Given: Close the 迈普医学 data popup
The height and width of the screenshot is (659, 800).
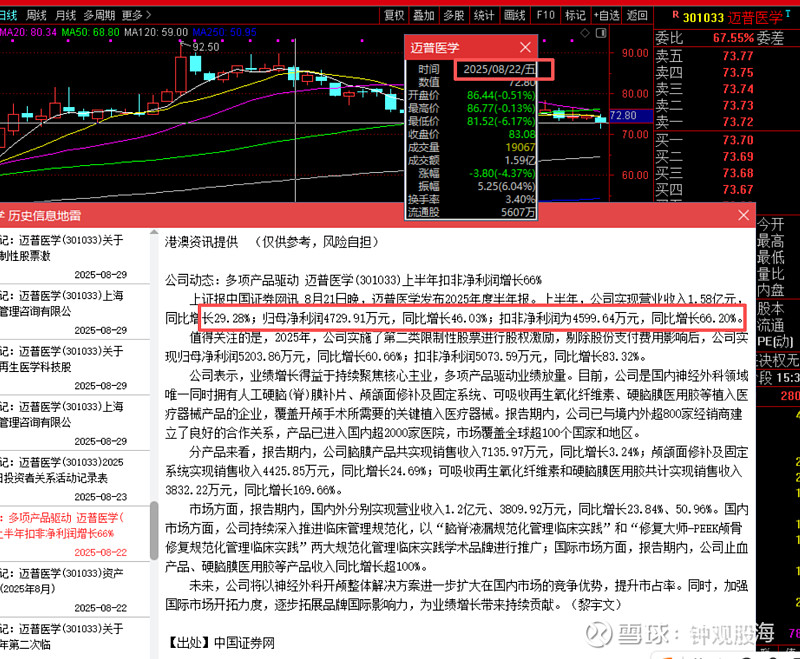Looking at the screenshot, I should [x=525, y=47].
